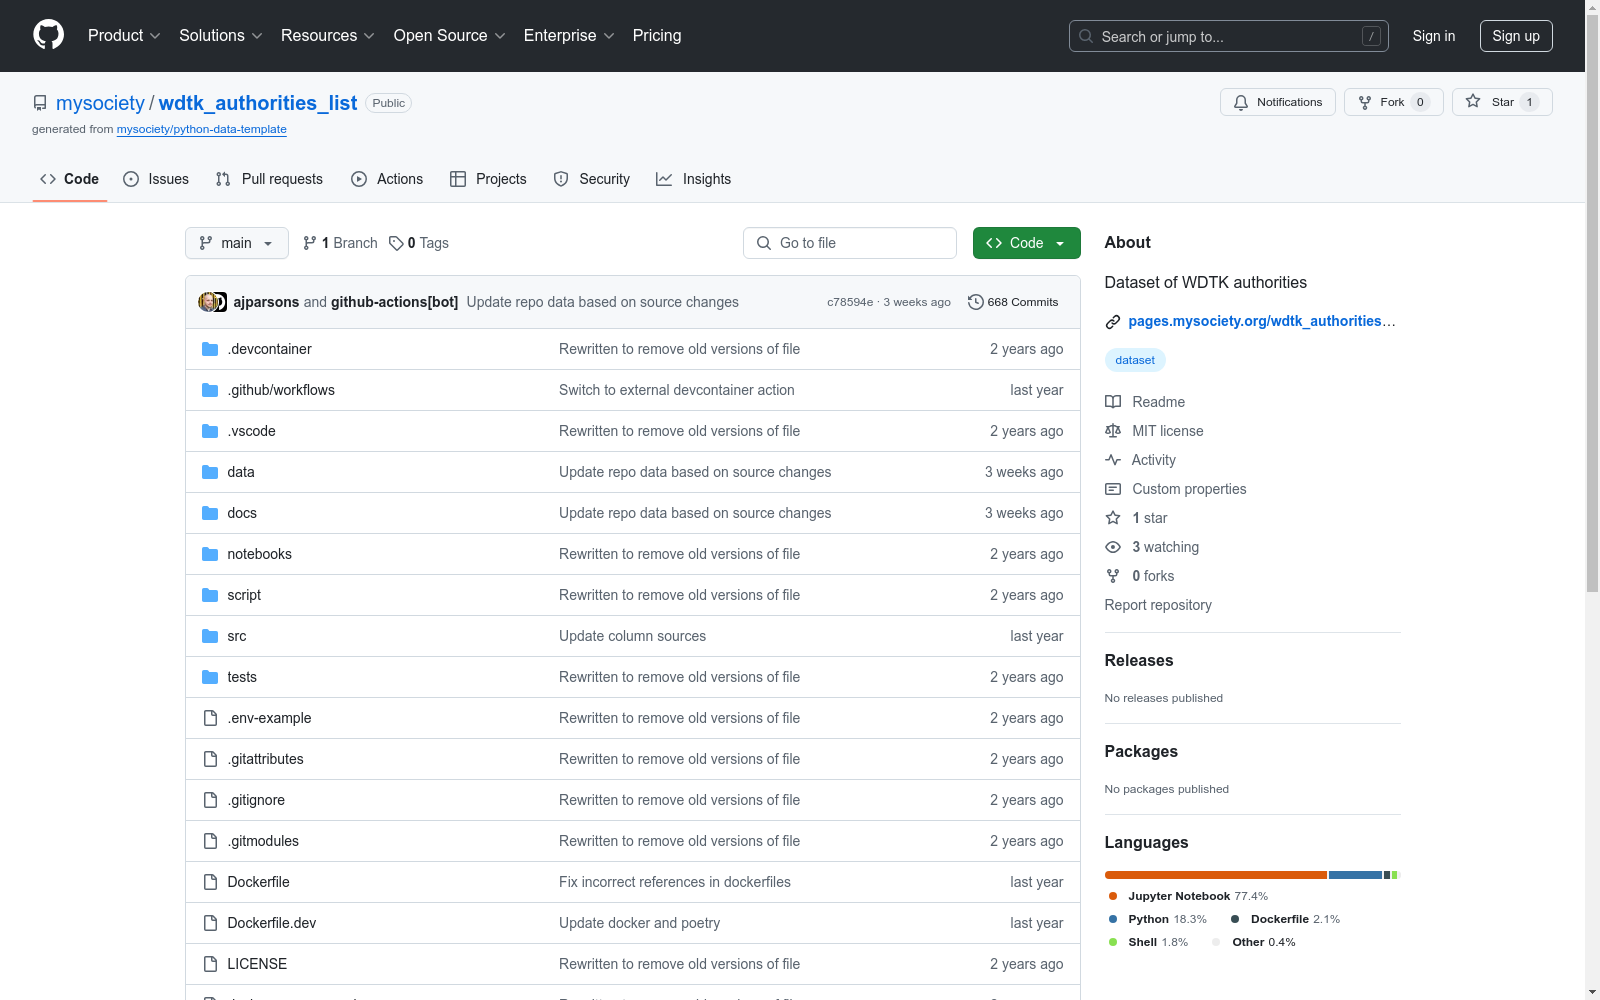Open the 'Fix incorrect references in dockerfiles' commit

675,882
